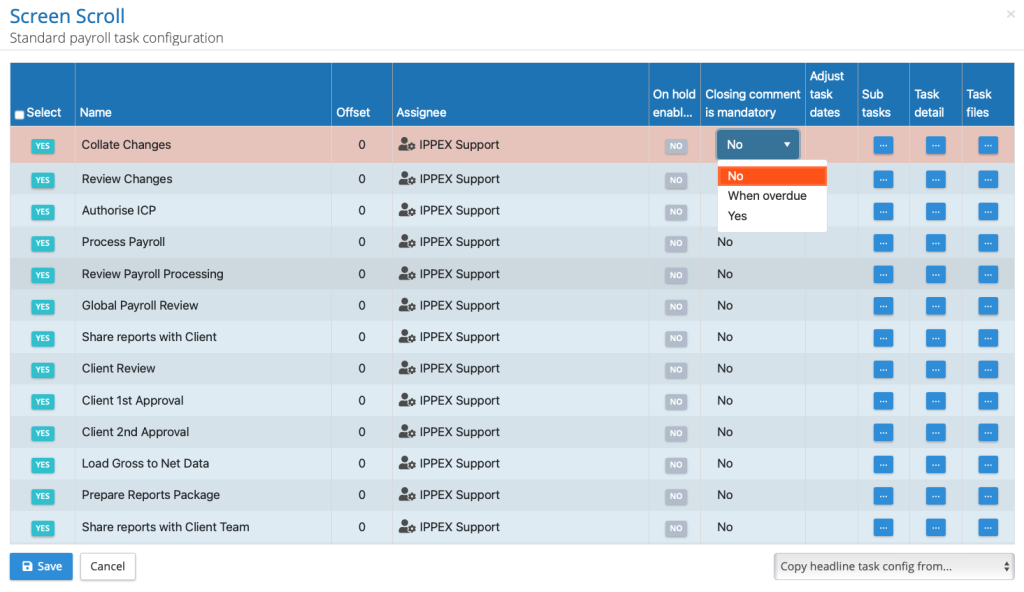Choose 'When overdue' from dropdown list

pos(767,196)
